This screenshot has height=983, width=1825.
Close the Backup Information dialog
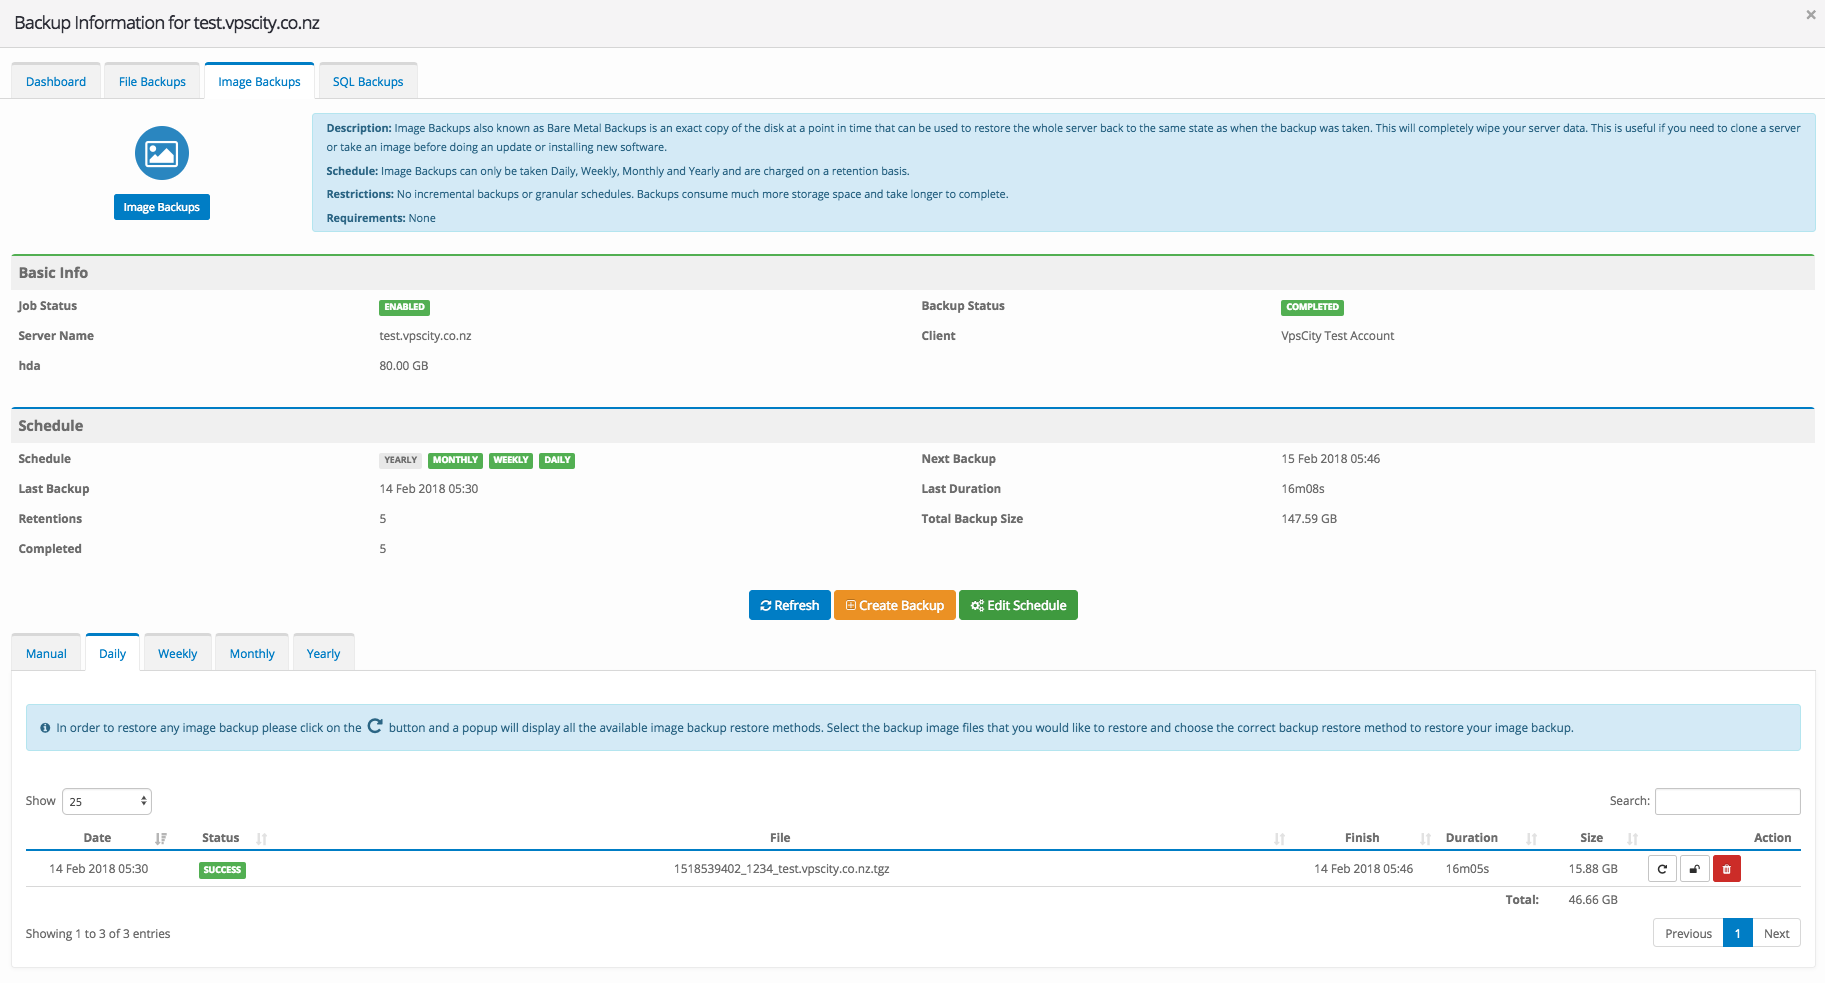pos(1810,15)
